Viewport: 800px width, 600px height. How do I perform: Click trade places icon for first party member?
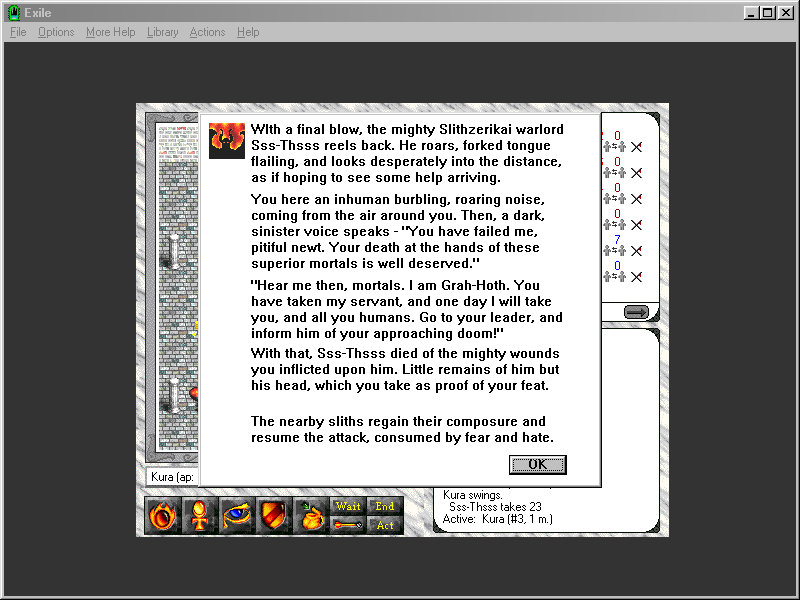click(614, 147)
